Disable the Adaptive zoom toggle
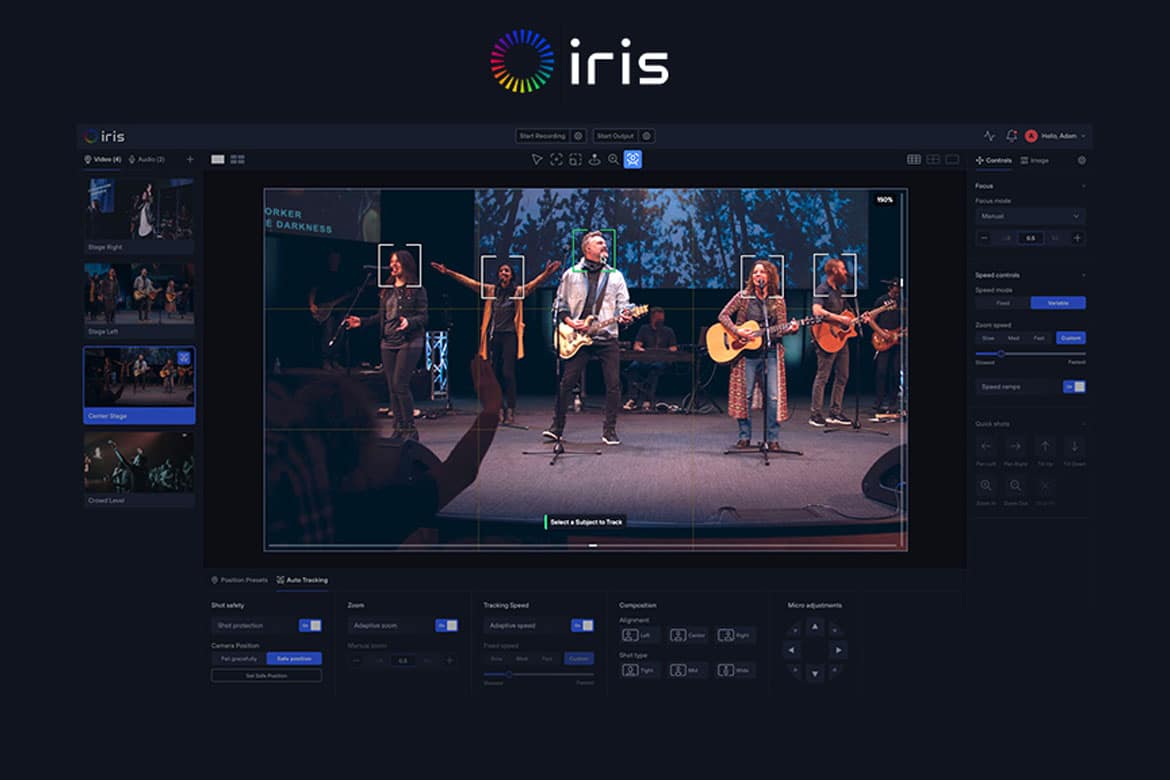 446,625
